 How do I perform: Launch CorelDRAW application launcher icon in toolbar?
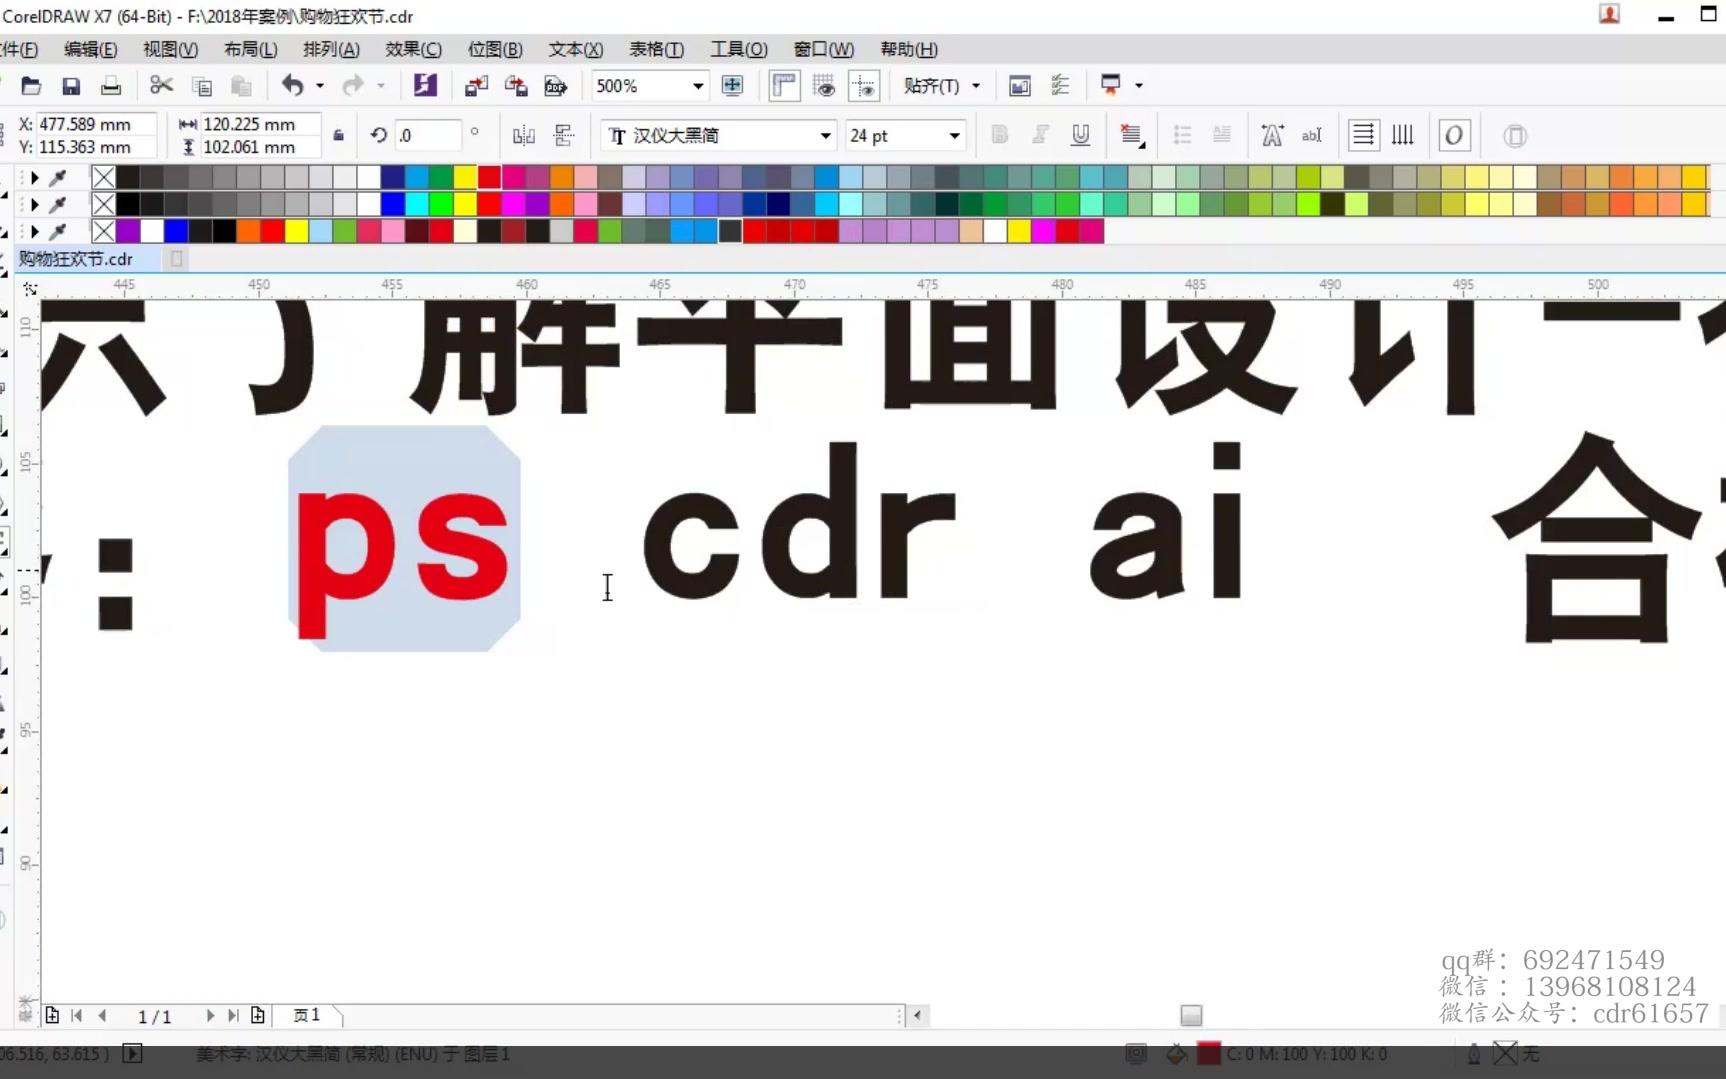[424, 85]
